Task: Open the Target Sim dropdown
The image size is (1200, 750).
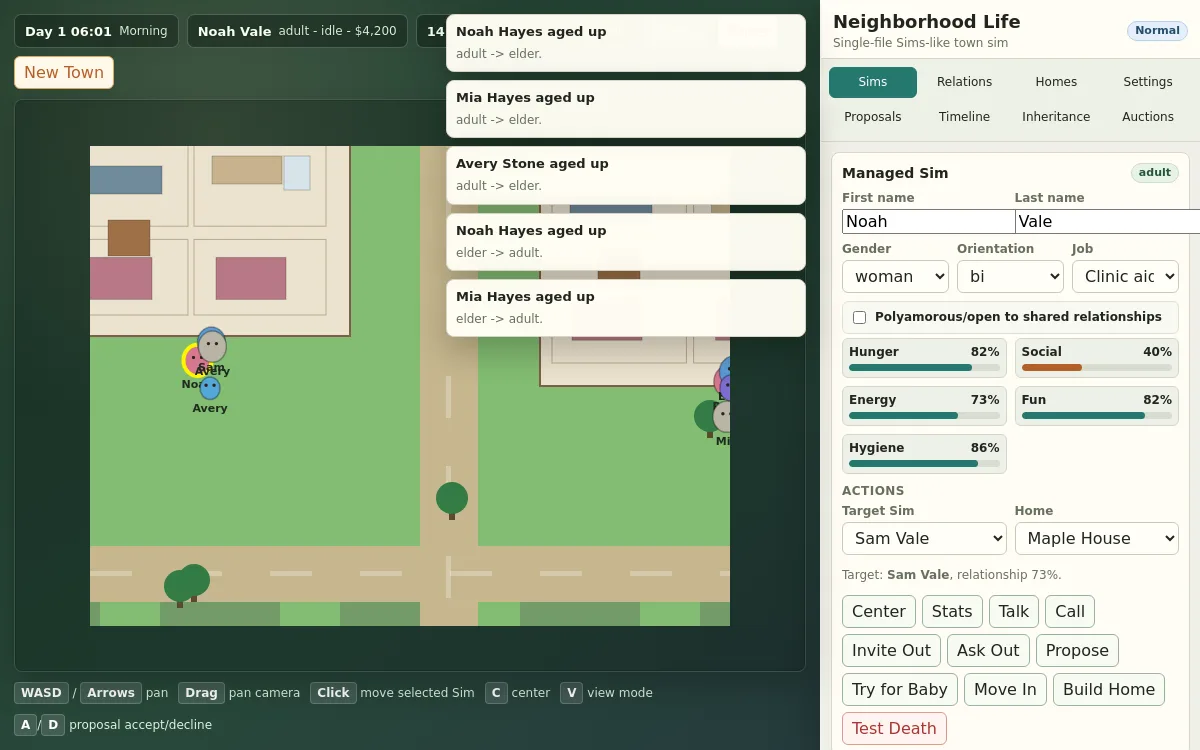Action: click(x=924, y=538)
